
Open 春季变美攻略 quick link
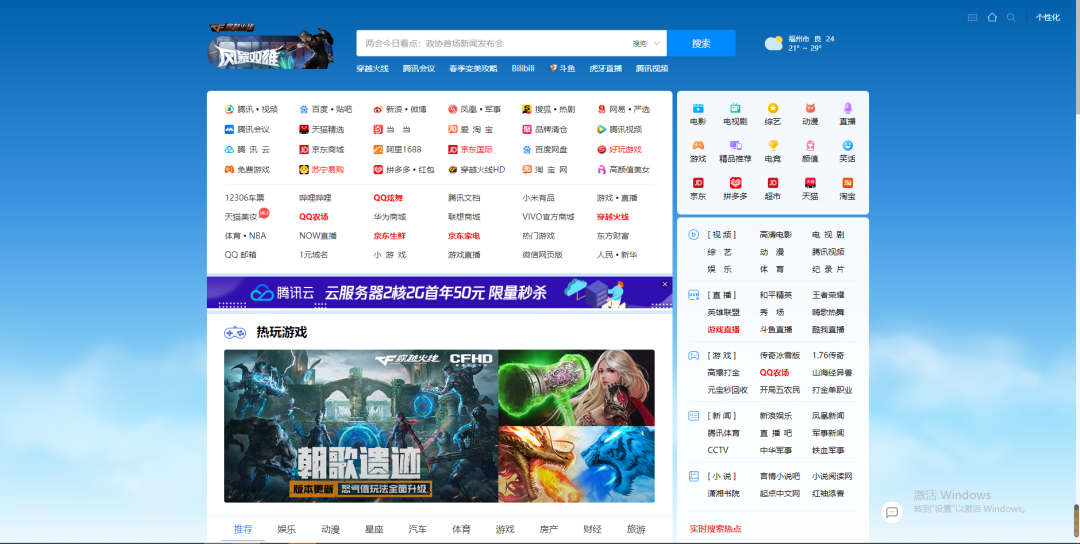tap(472, 68)
